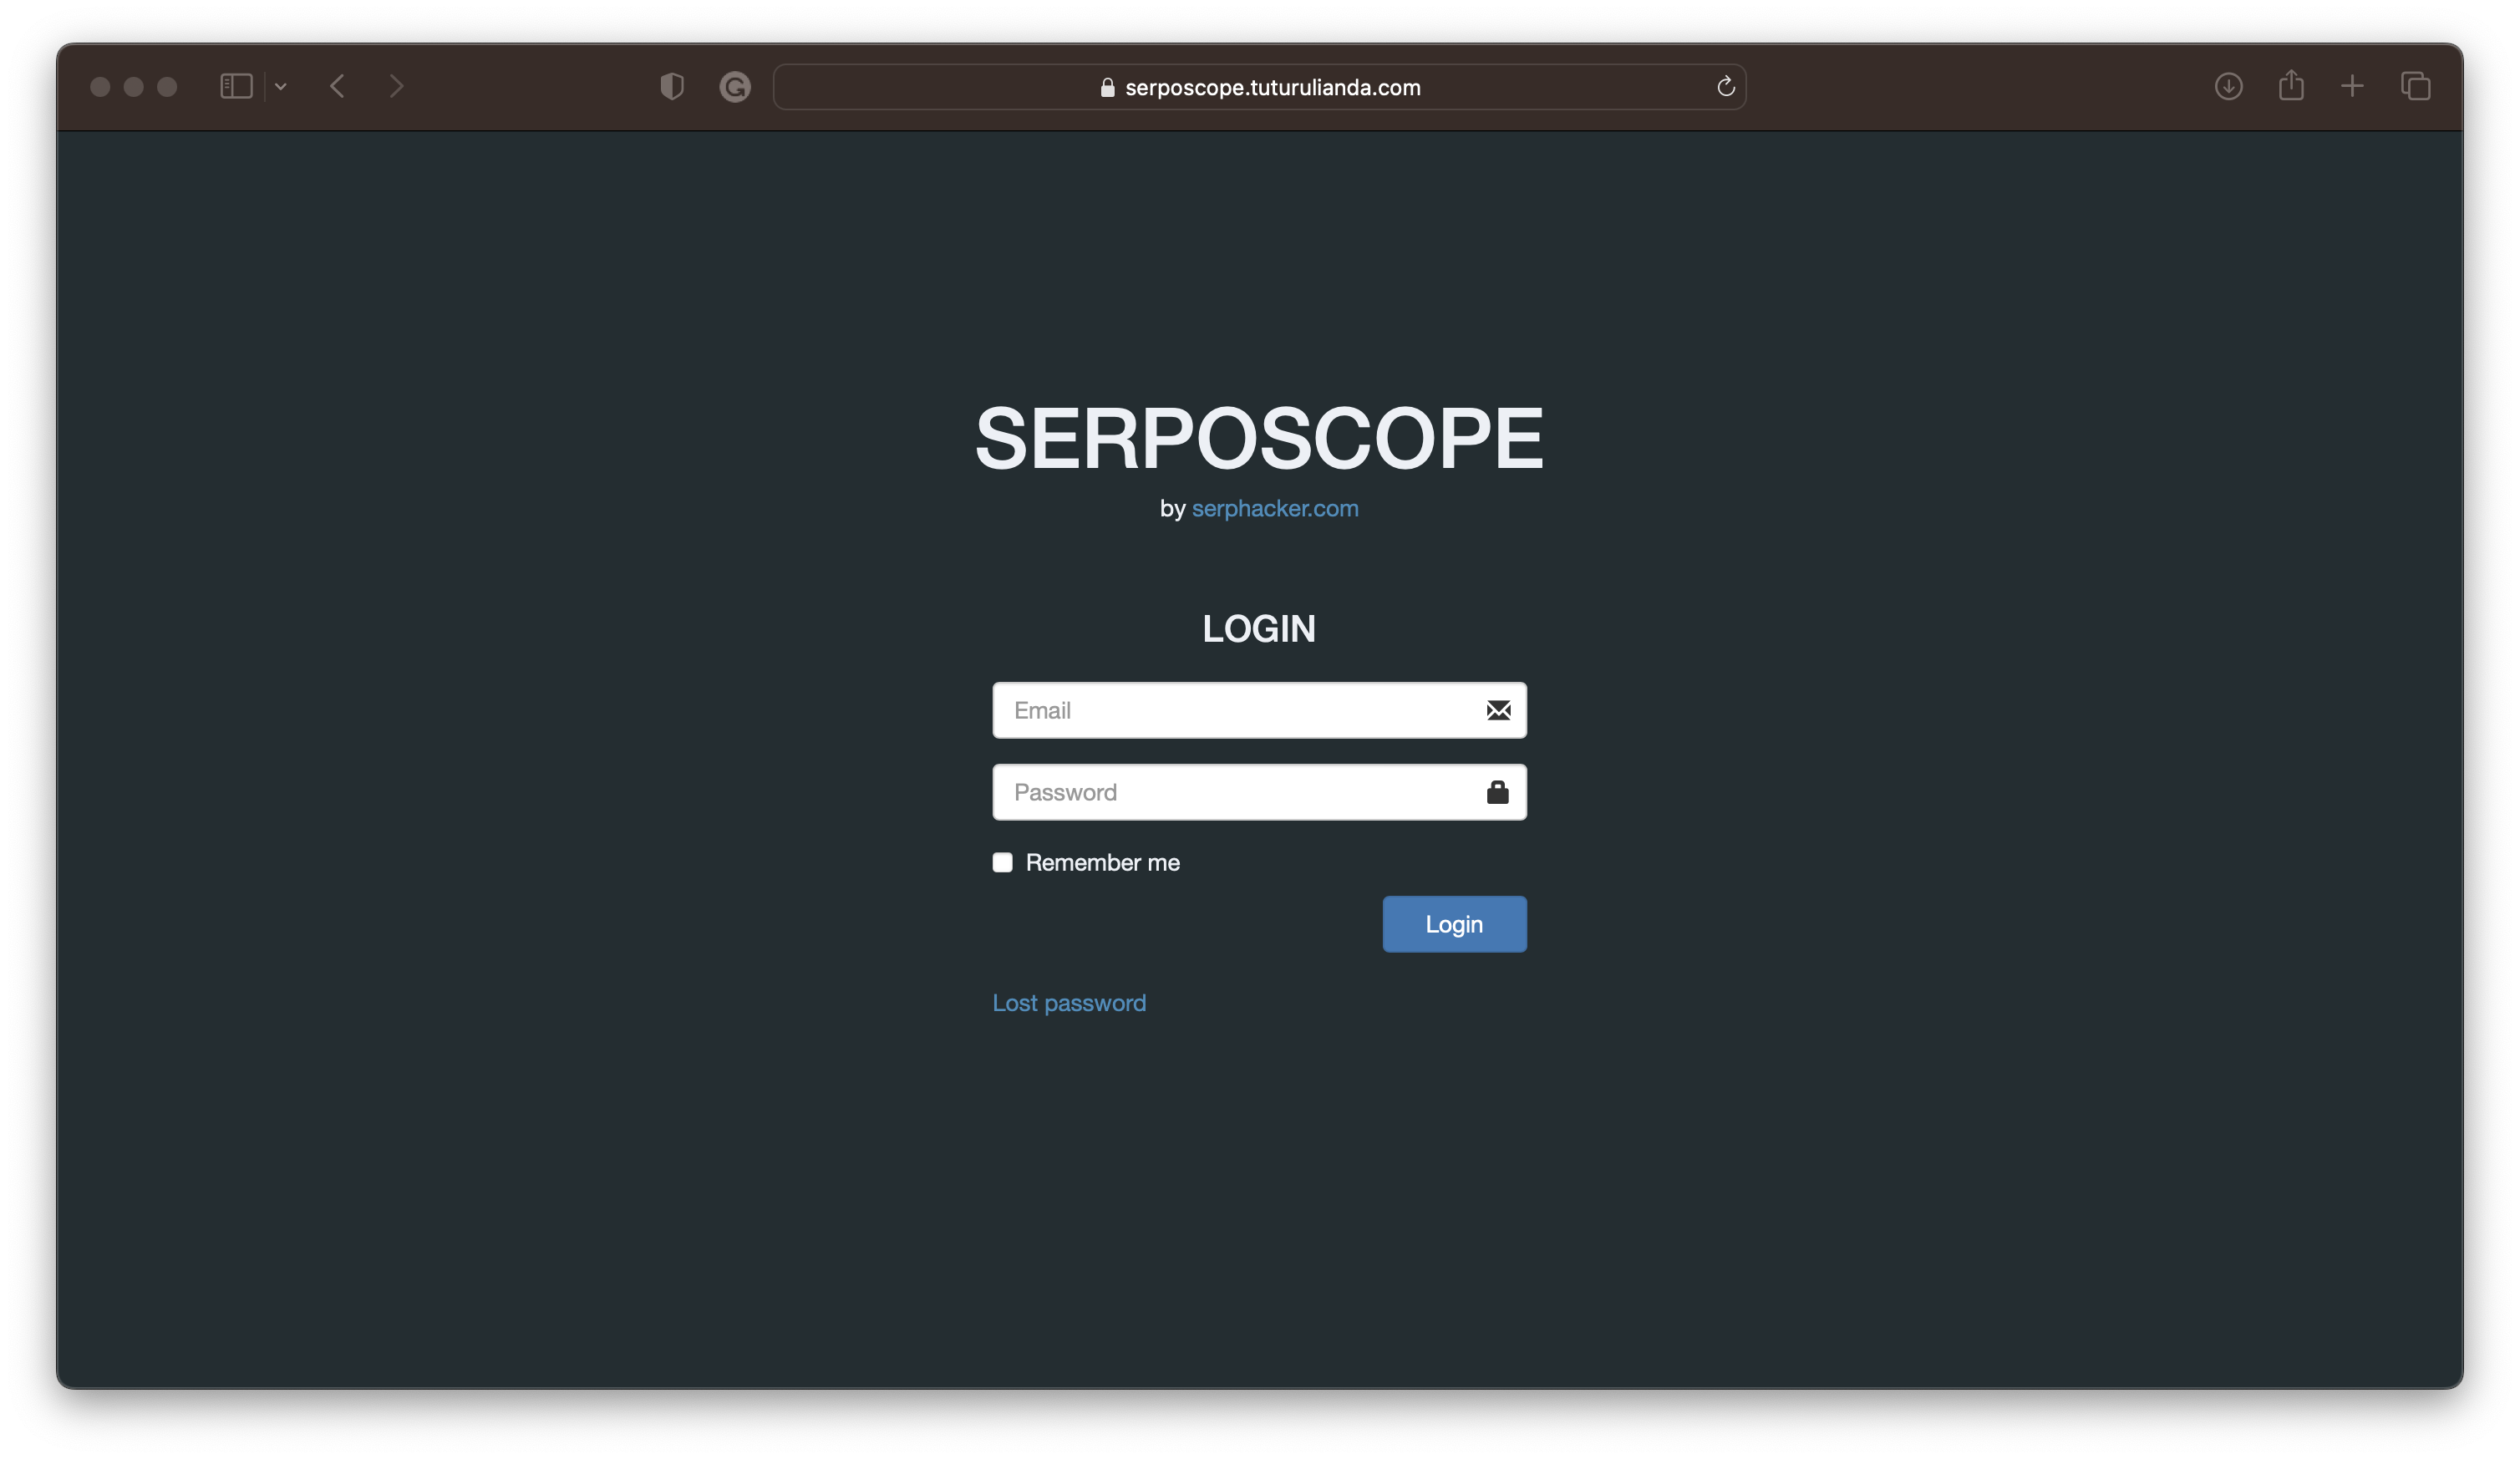Click the envelope icon in Email field
Viewport: 2520px width, 1459px height.
(x=1498, y=710)
